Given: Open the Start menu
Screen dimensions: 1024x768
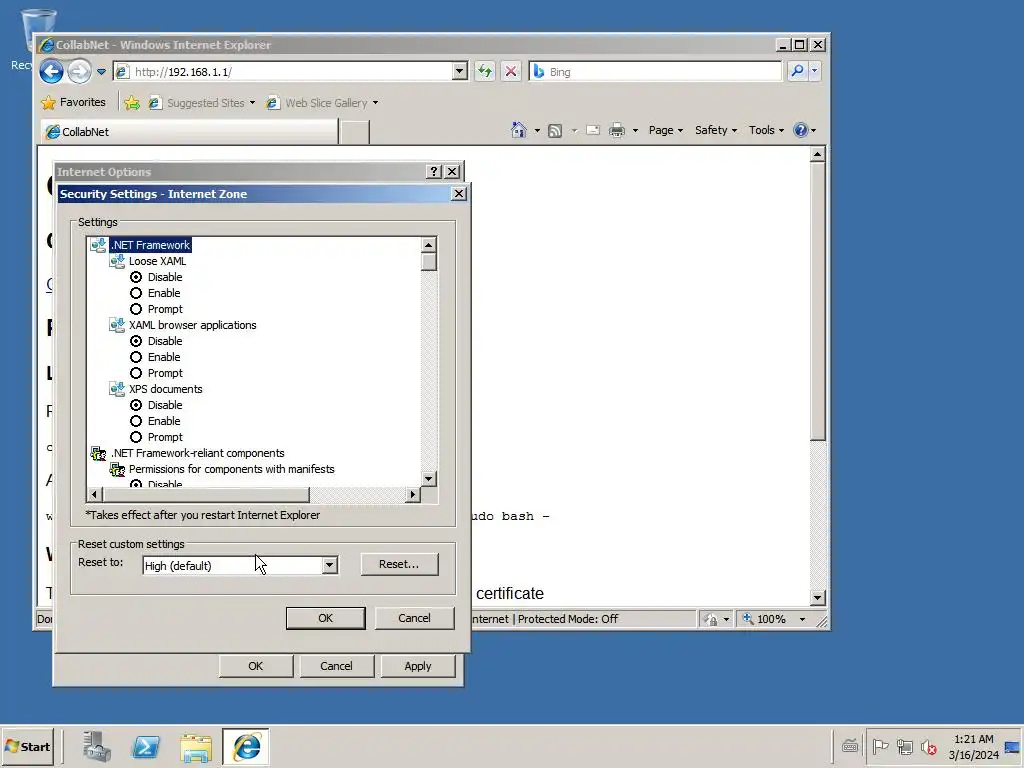Looking at the screenshot, I should point(27,746).
